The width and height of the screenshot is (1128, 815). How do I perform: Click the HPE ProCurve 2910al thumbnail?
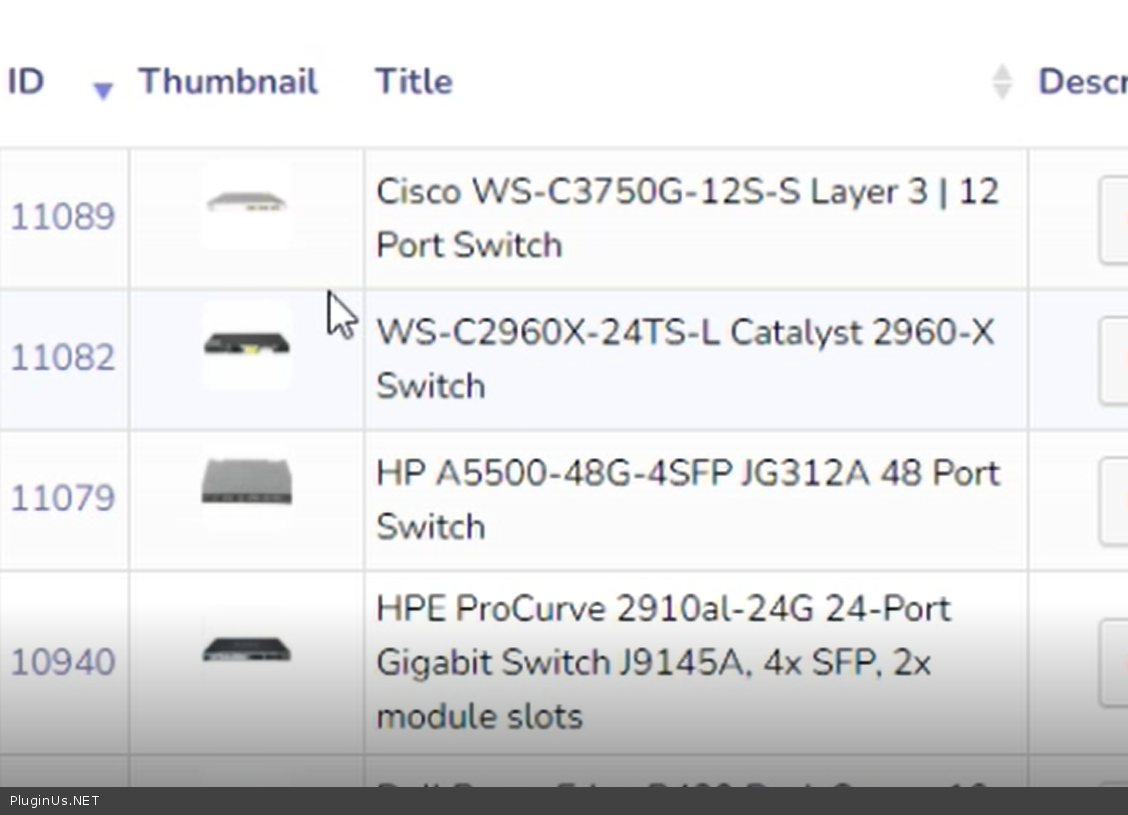(246, 651)
